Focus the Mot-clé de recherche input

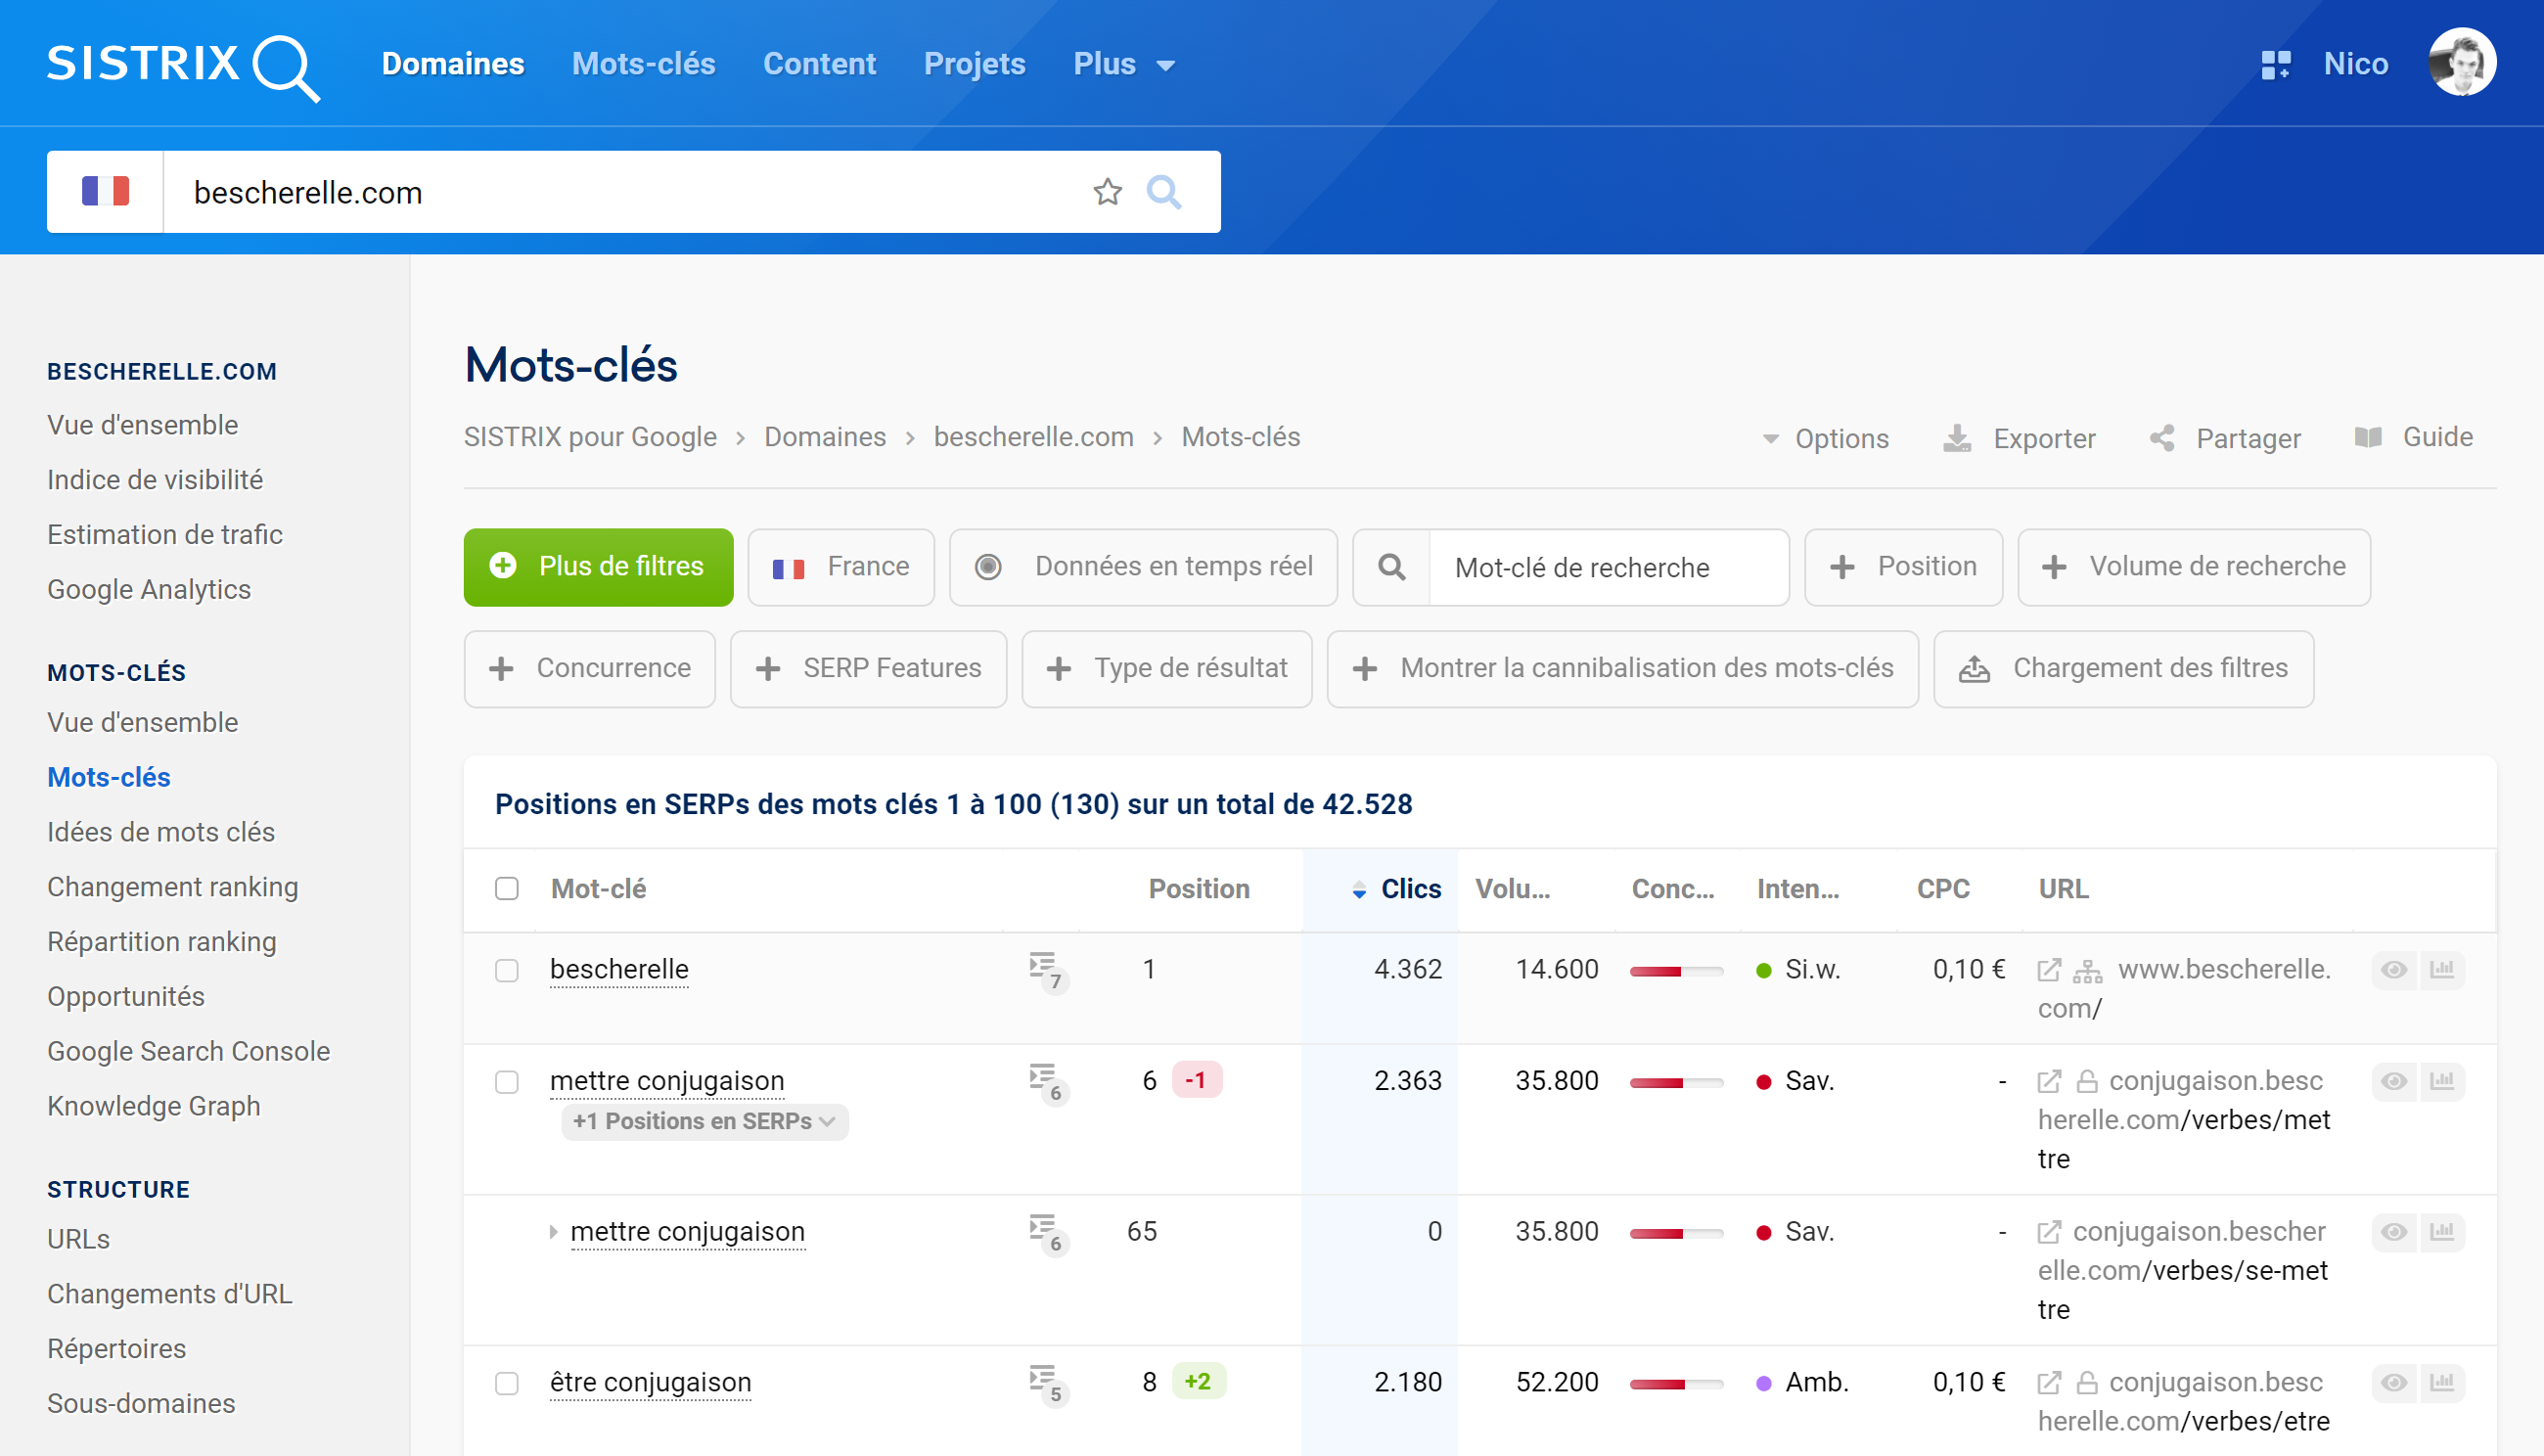1609,567
